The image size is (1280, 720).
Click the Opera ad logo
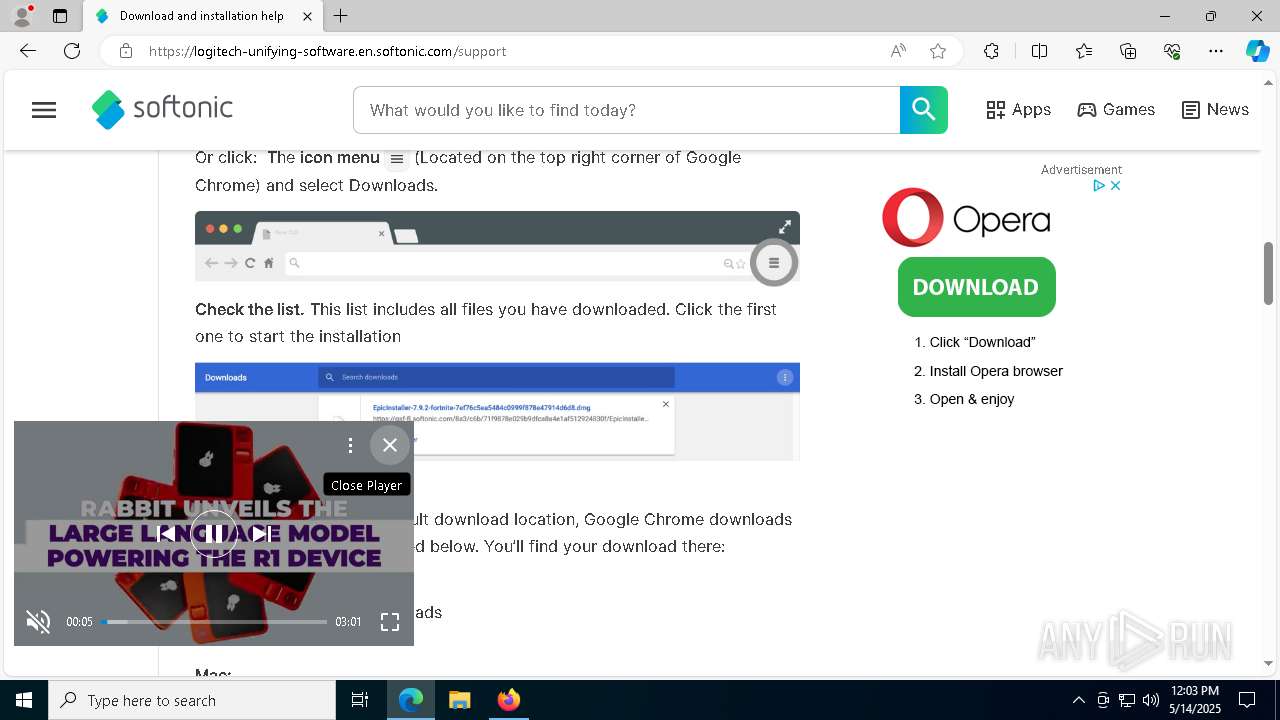(x=966, y=218)
